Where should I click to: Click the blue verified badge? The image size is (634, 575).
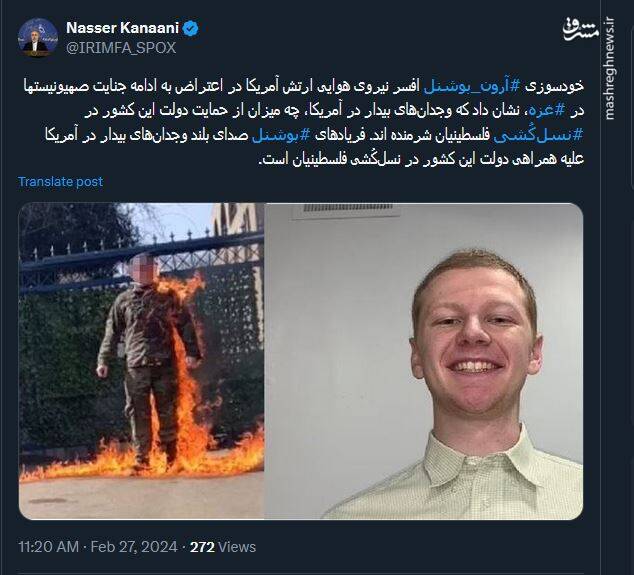click(x=191, y=29)
